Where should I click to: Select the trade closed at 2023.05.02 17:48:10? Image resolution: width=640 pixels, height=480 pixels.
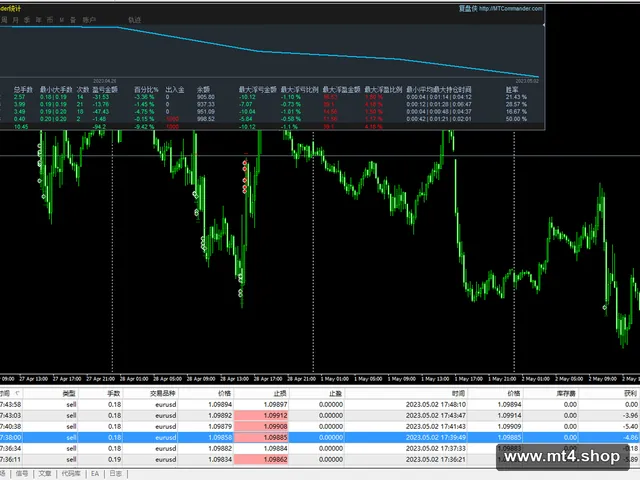point(320,404)
